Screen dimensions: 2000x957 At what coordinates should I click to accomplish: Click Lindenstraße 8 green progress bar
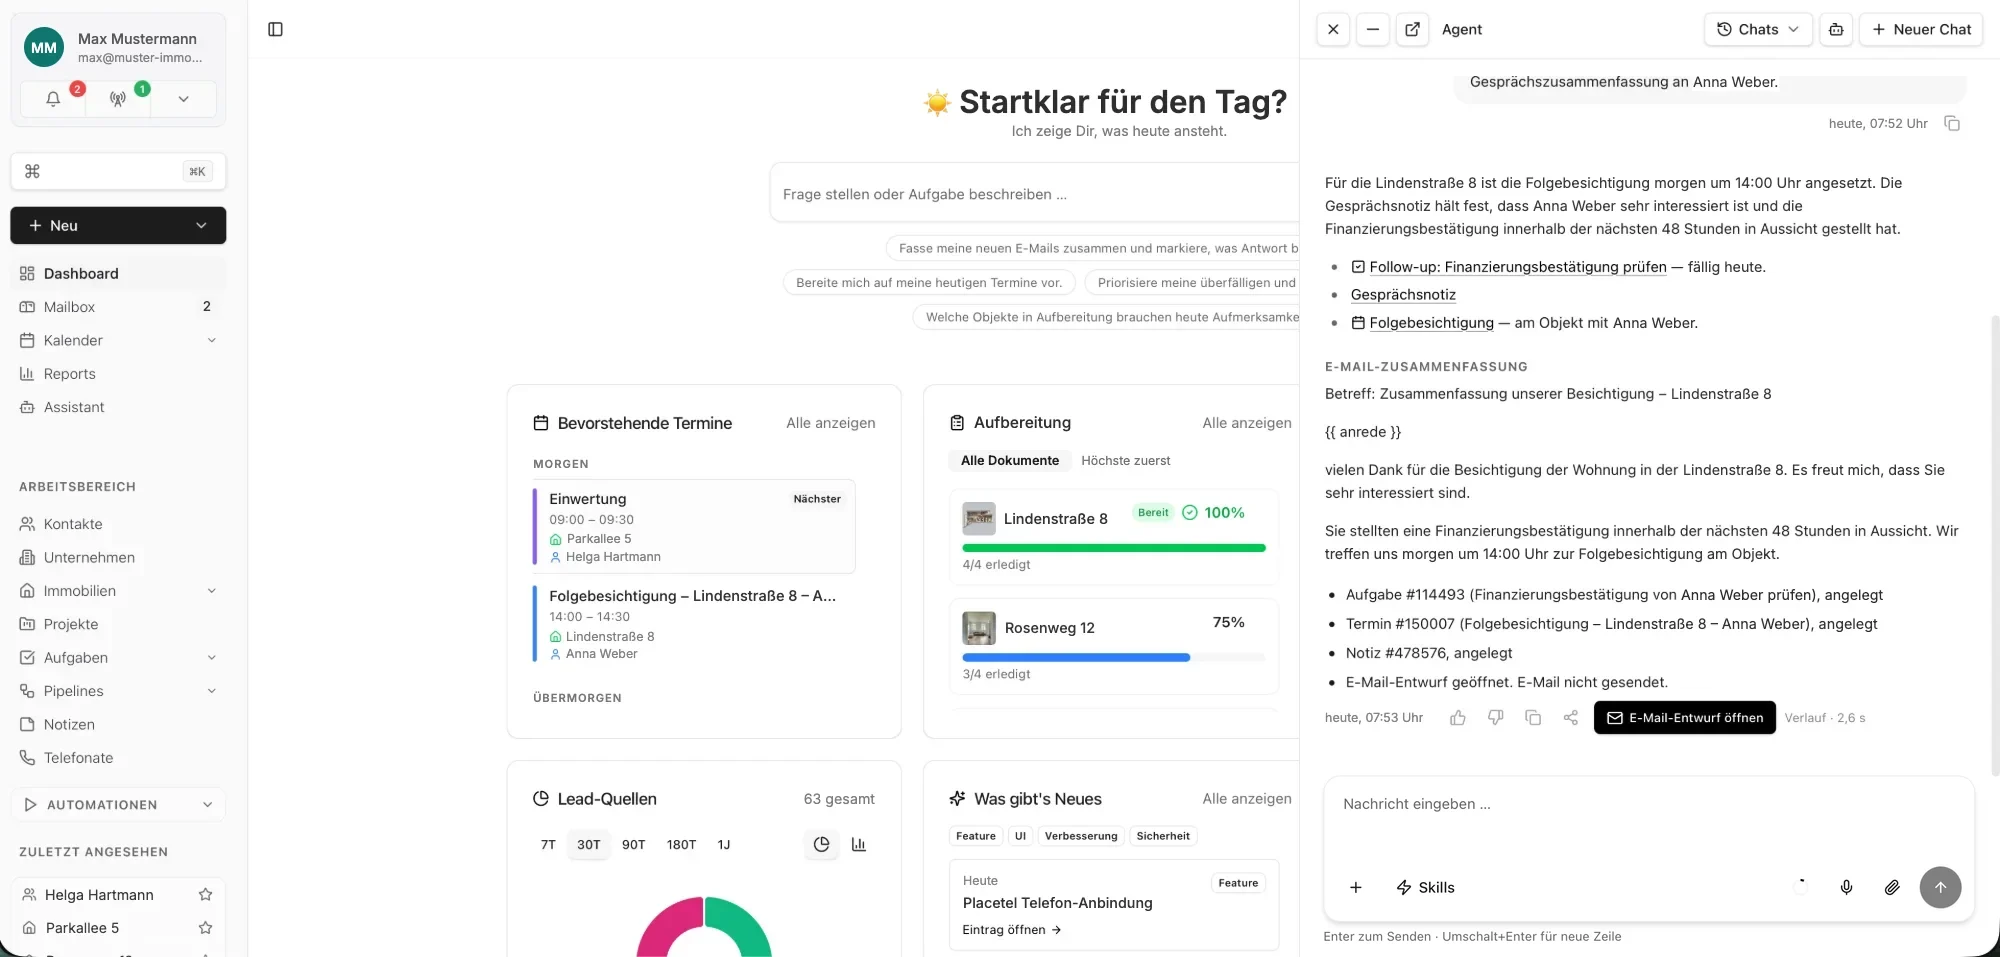click(1113, 548)
